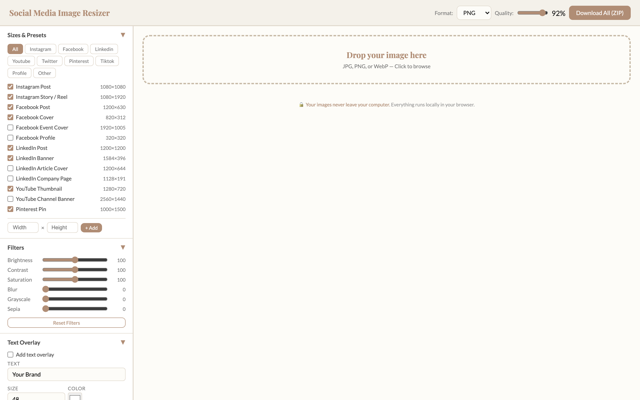Check the YouTube Channel Banner preset

click(11, 199)
